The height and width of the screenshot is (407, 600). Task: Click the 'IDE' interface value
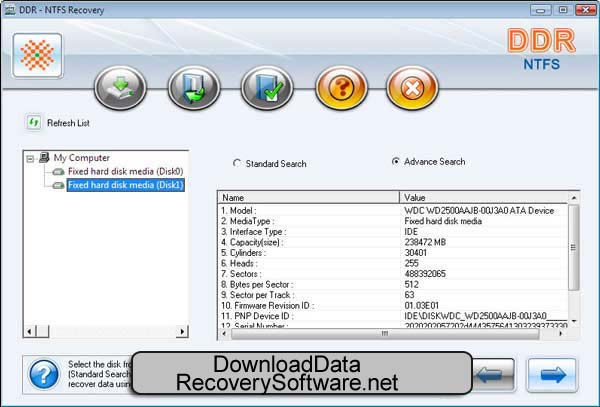[411, 232]
